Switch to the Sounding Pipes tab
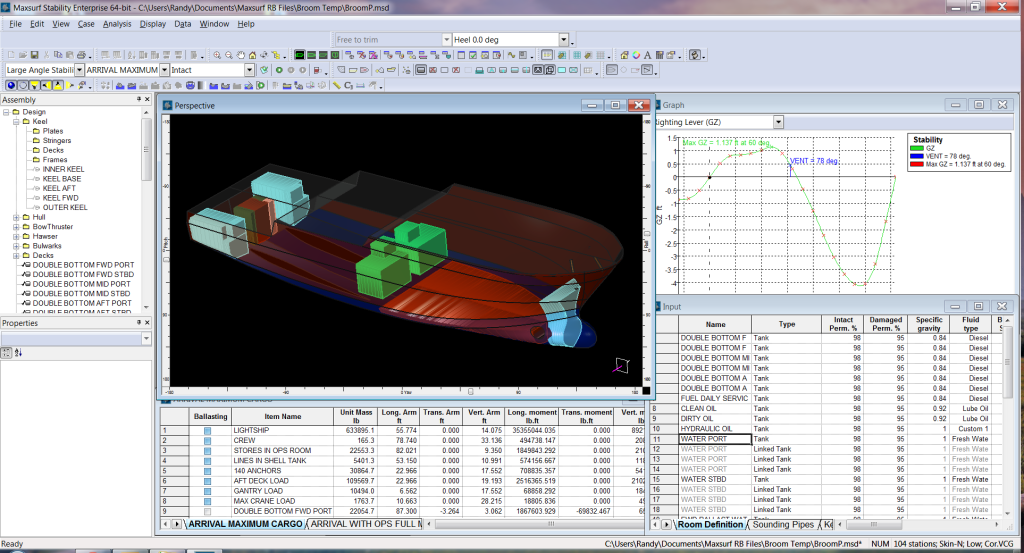Image resolution: width=1024 pixels, height=553 pixels. 783,524
